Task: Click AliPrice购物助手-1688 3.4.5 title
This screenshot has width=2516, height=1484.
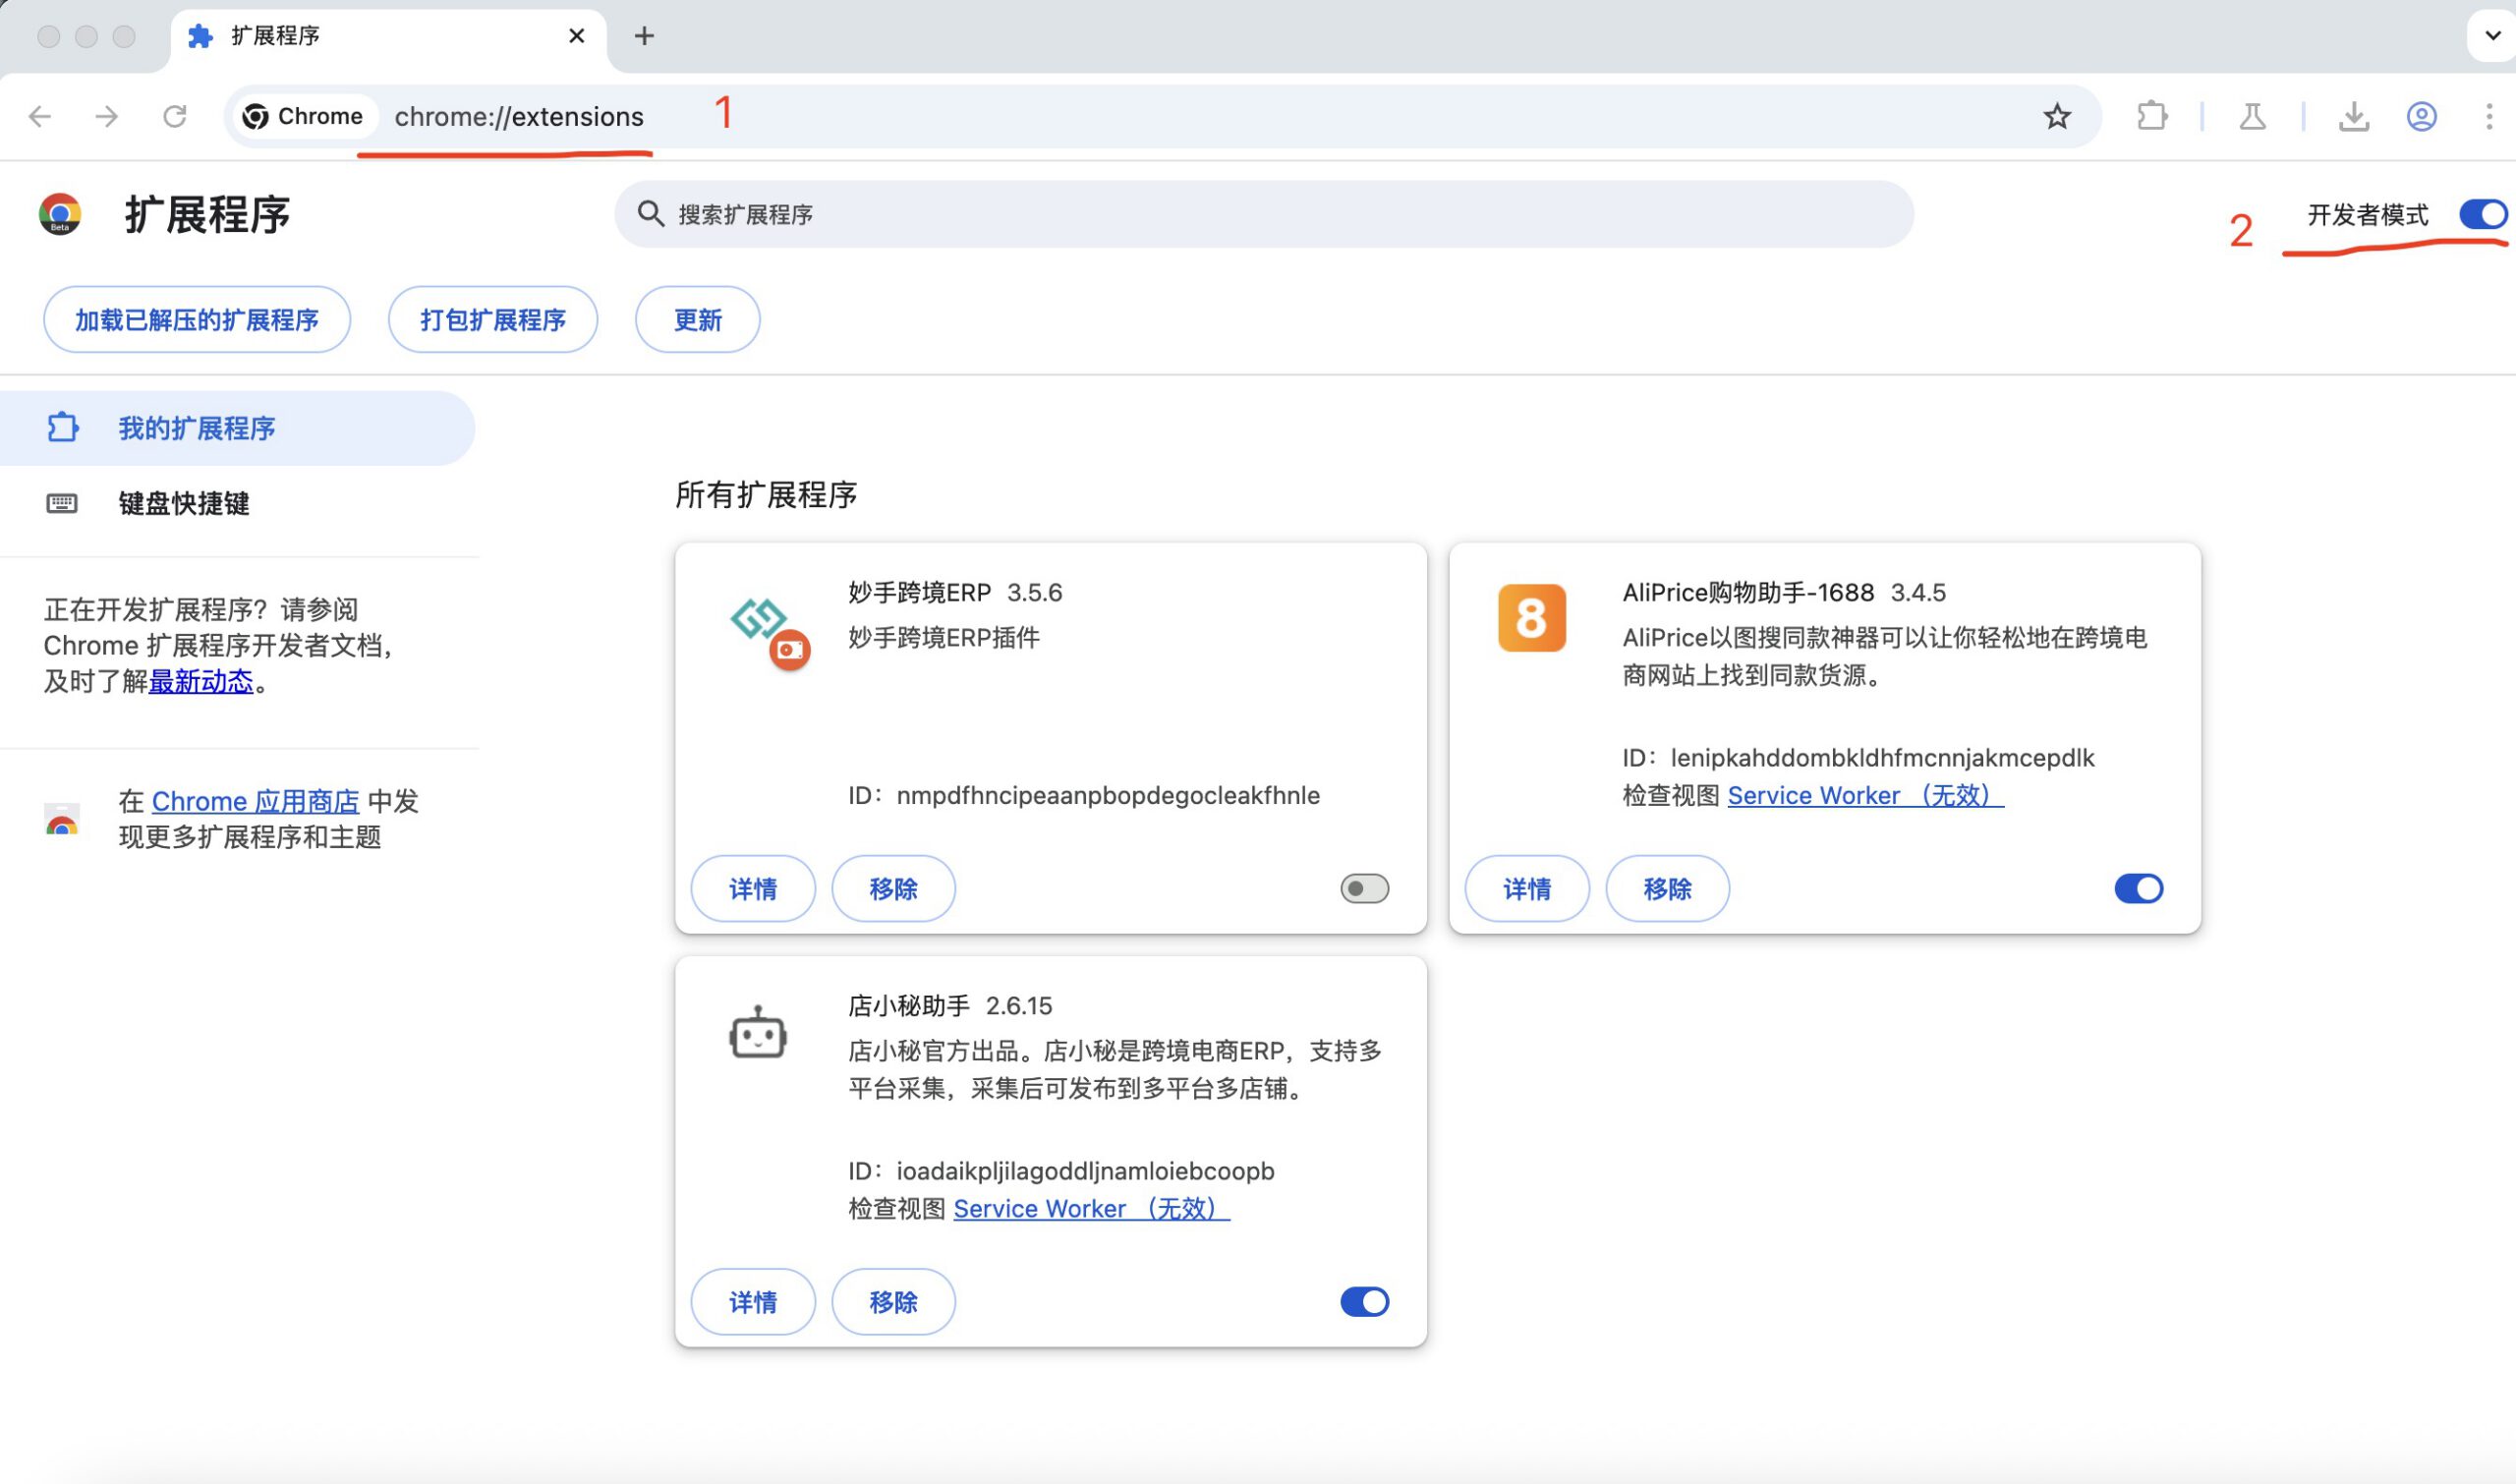Action: [1784, 592]
